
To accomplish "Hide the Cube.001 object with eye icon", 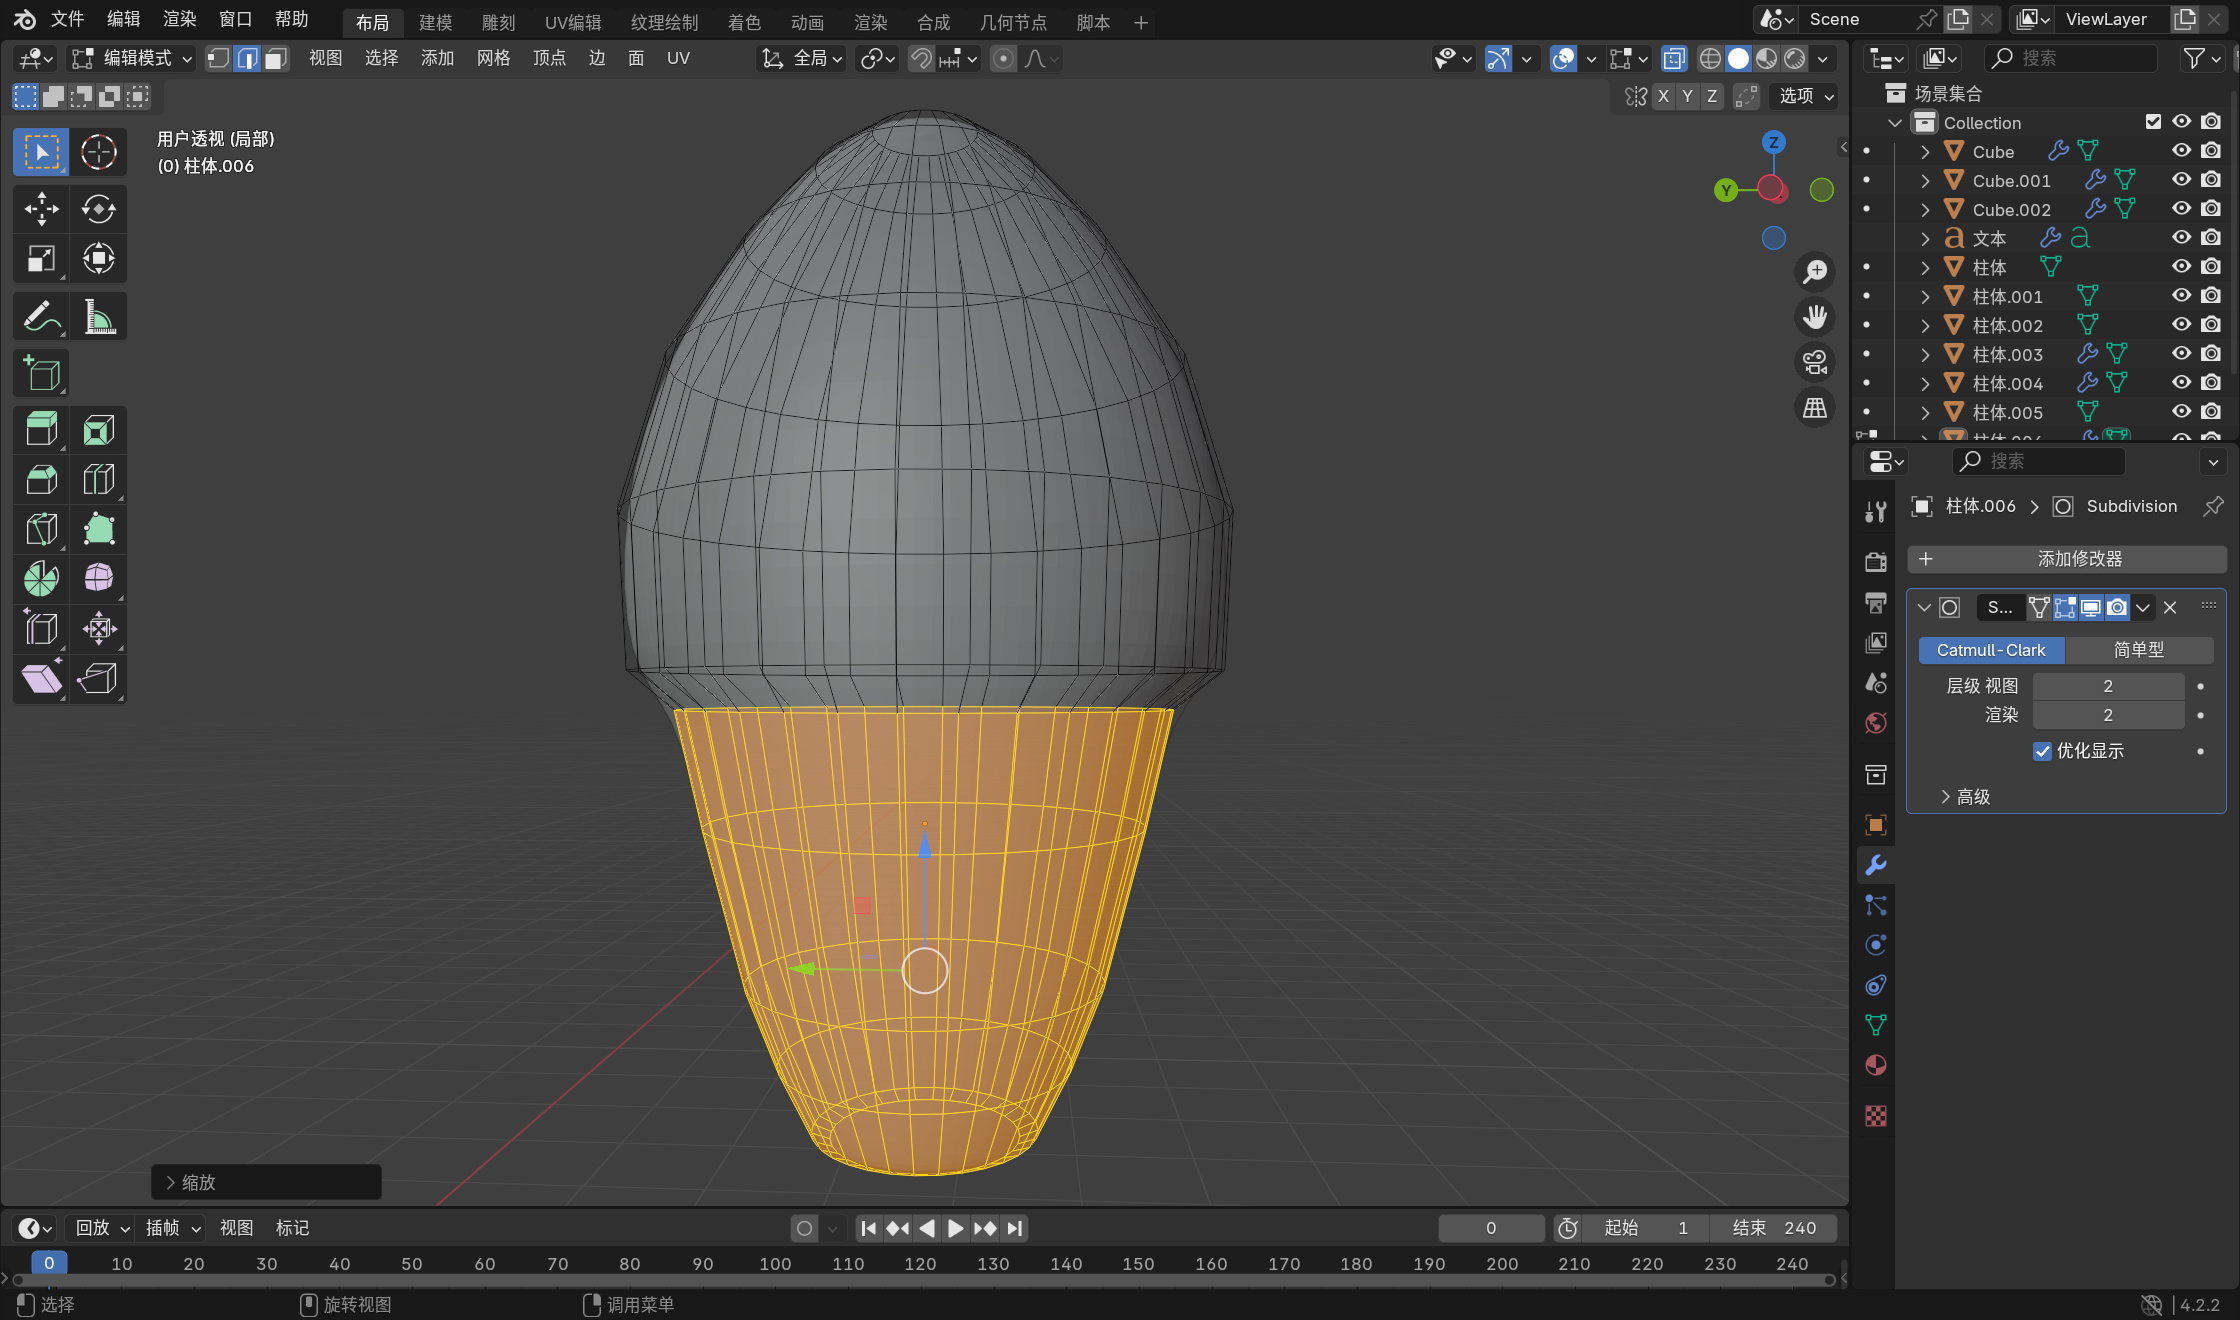I will point(2181,180).
